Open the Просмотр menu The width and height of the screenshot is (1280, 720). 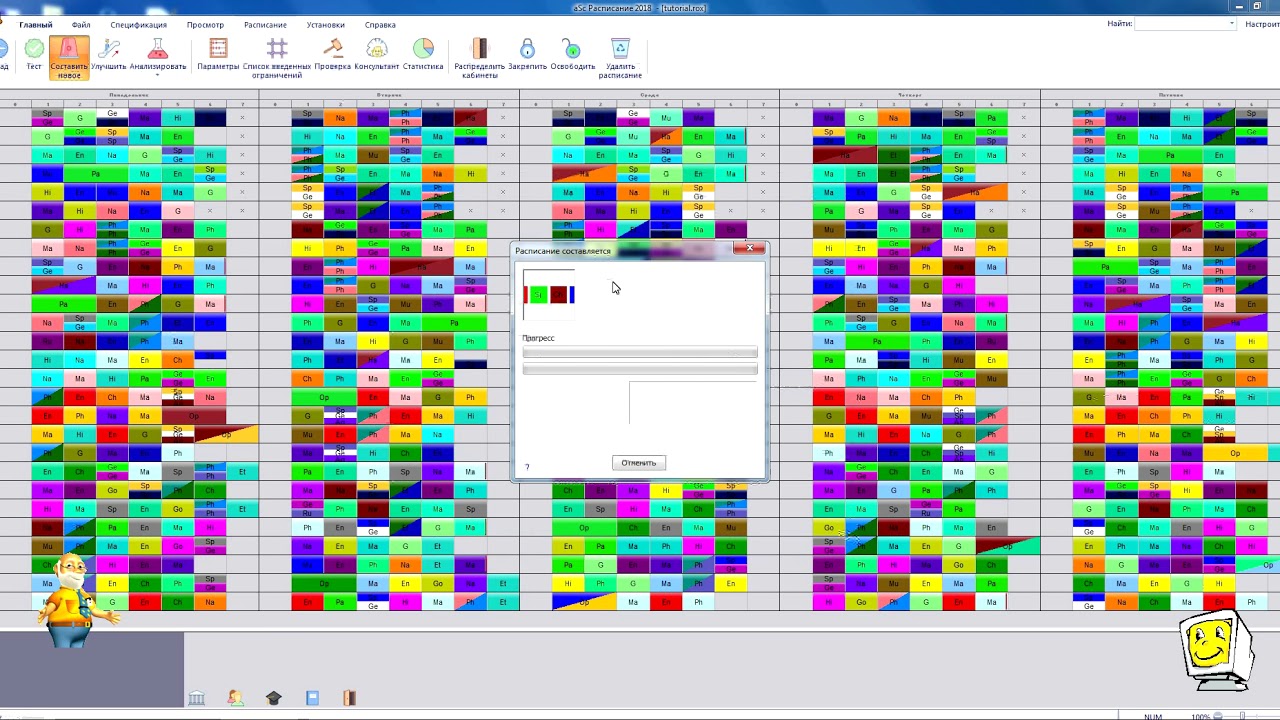click(x=206, y=25)
